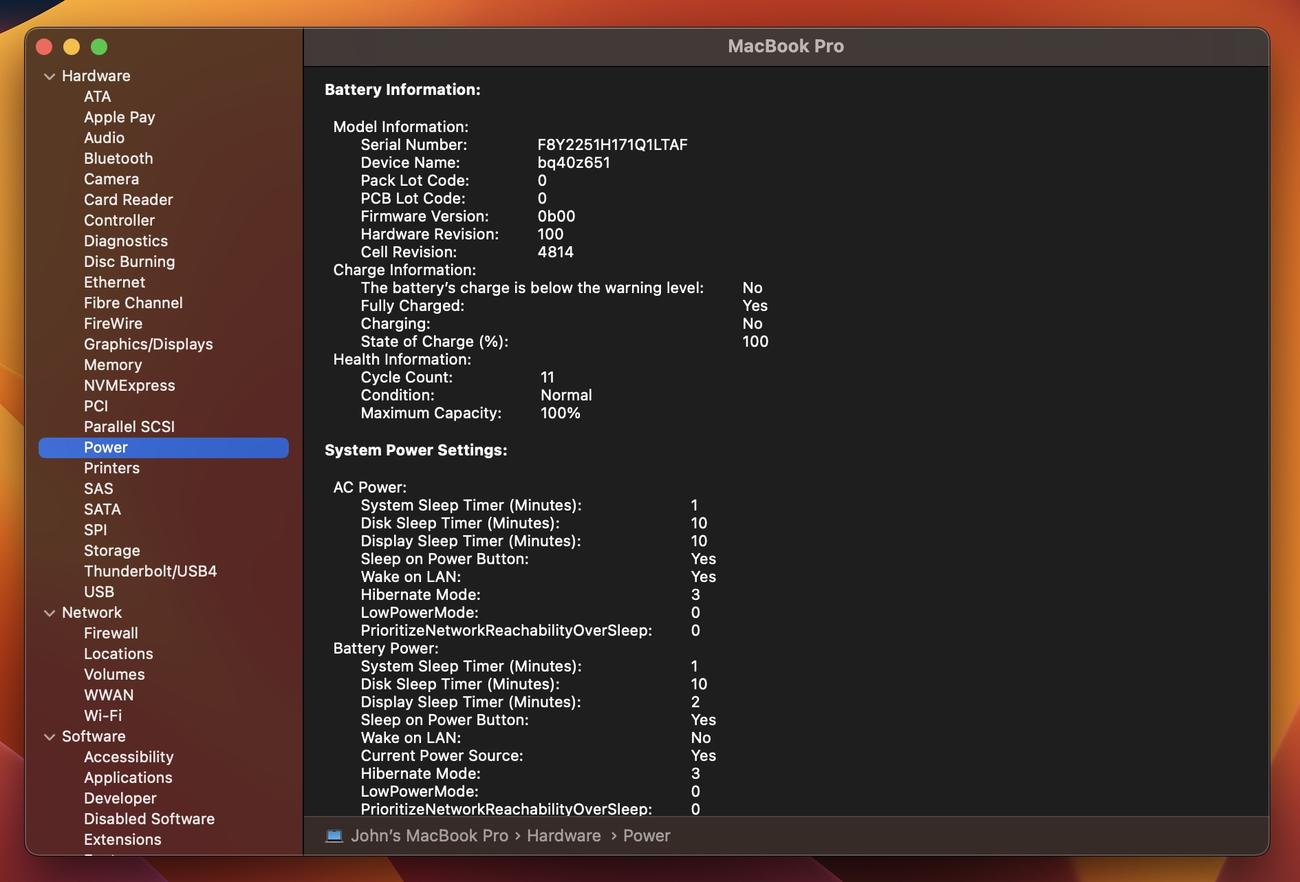Open Printers in the sidebar
This screenshot has height=882, width=1300.
pos(111,468)
